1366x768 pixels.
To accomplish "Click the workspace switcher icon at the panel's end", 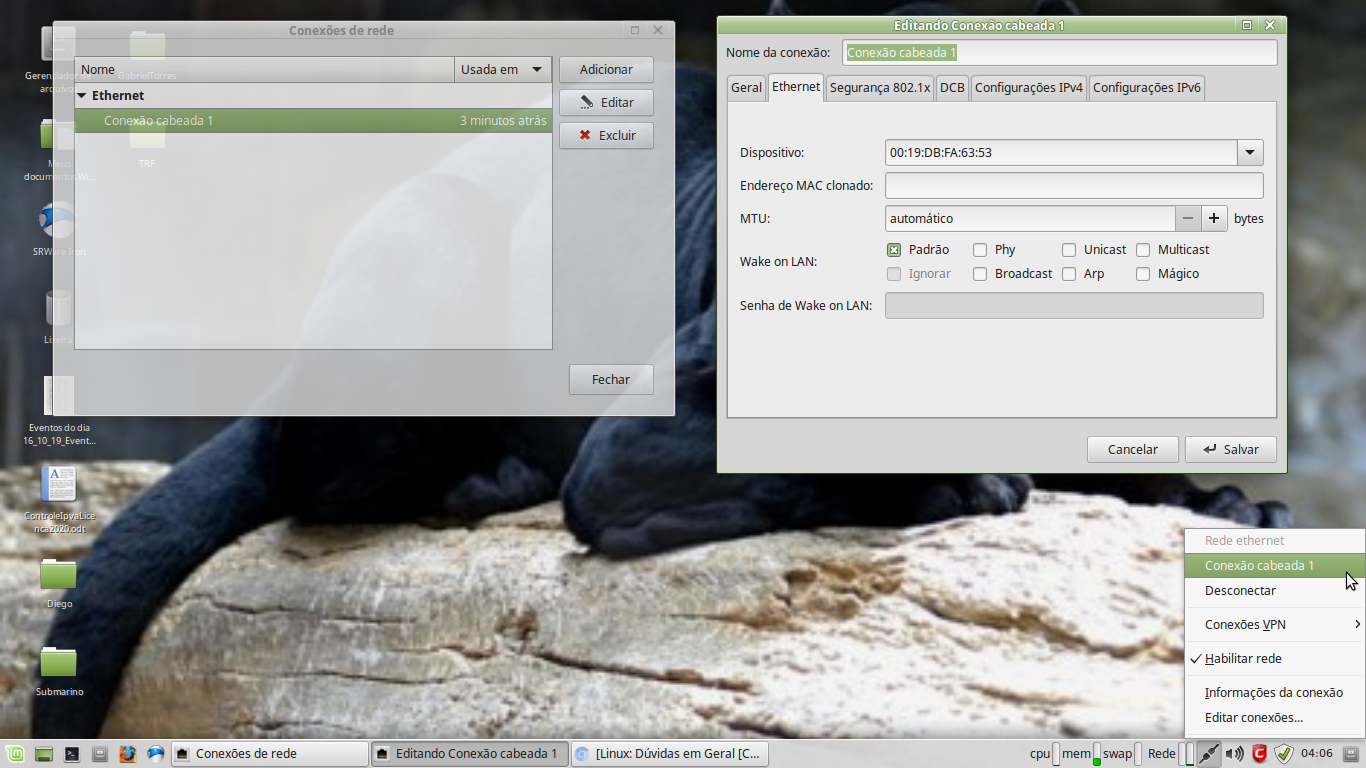I will (x=1352, y=753).
